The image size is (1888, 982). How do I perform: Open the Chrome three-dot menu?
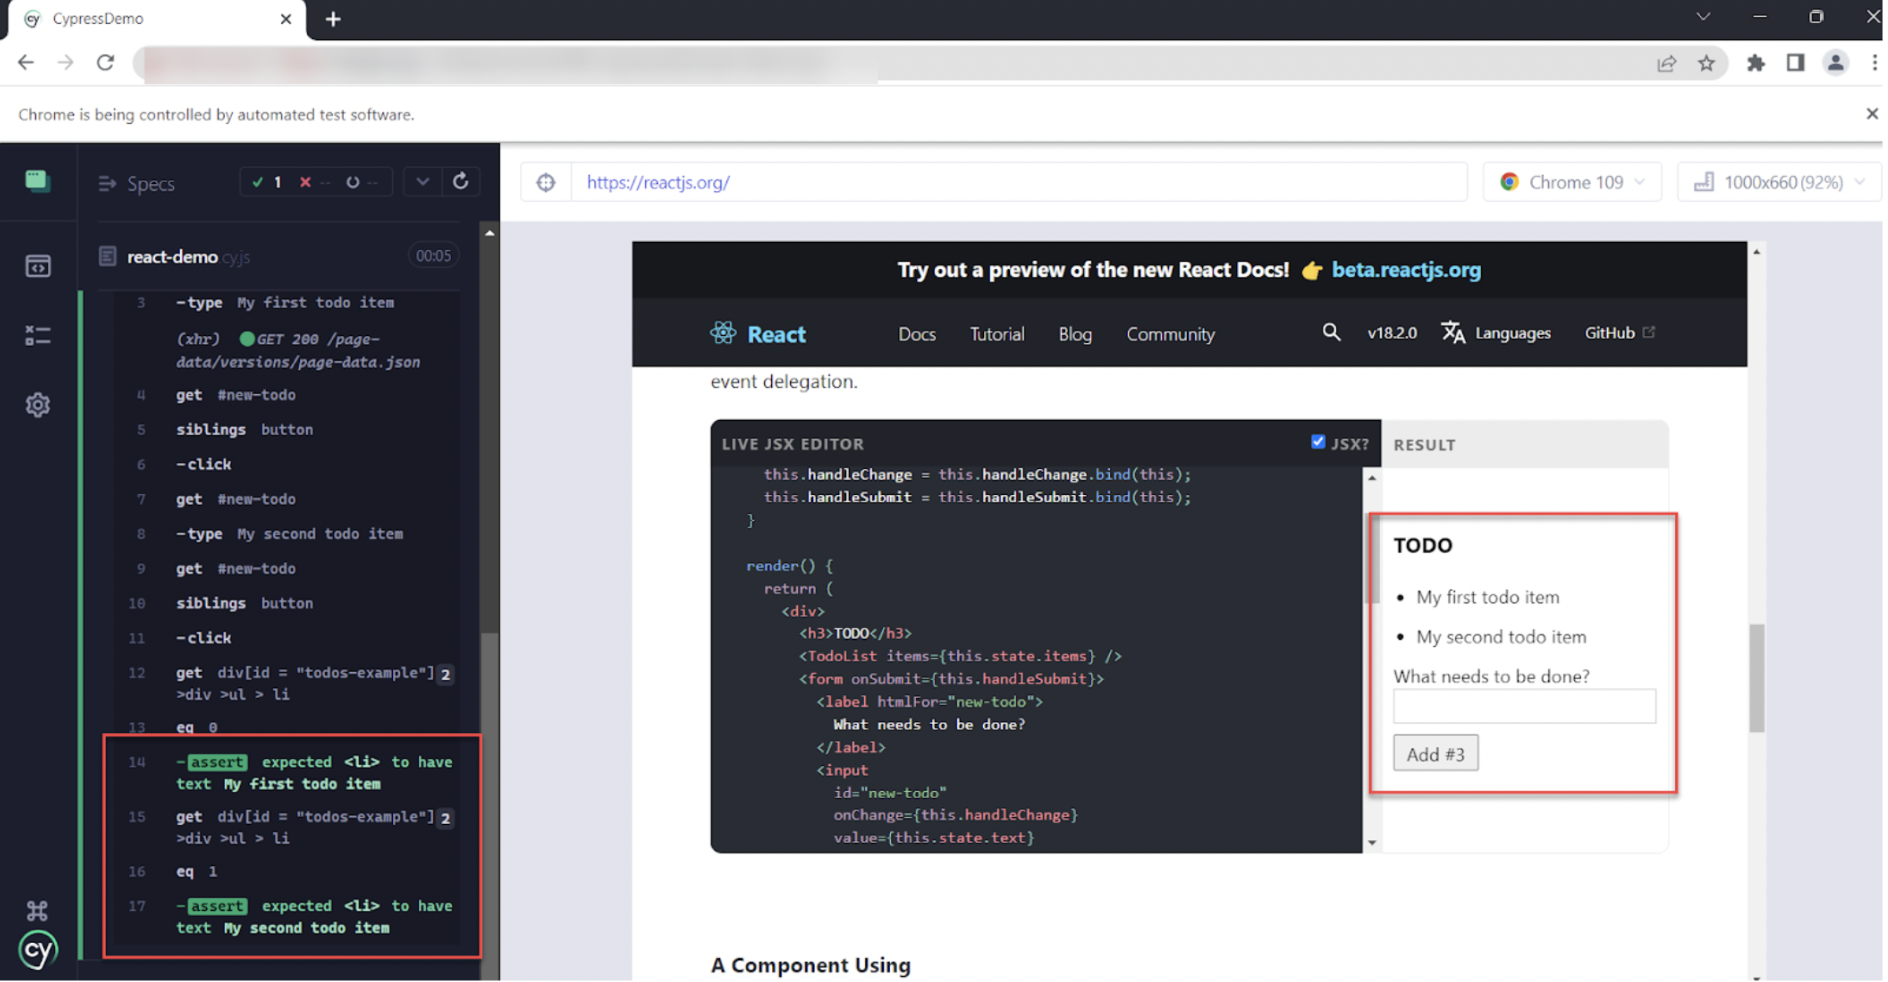1874,63
